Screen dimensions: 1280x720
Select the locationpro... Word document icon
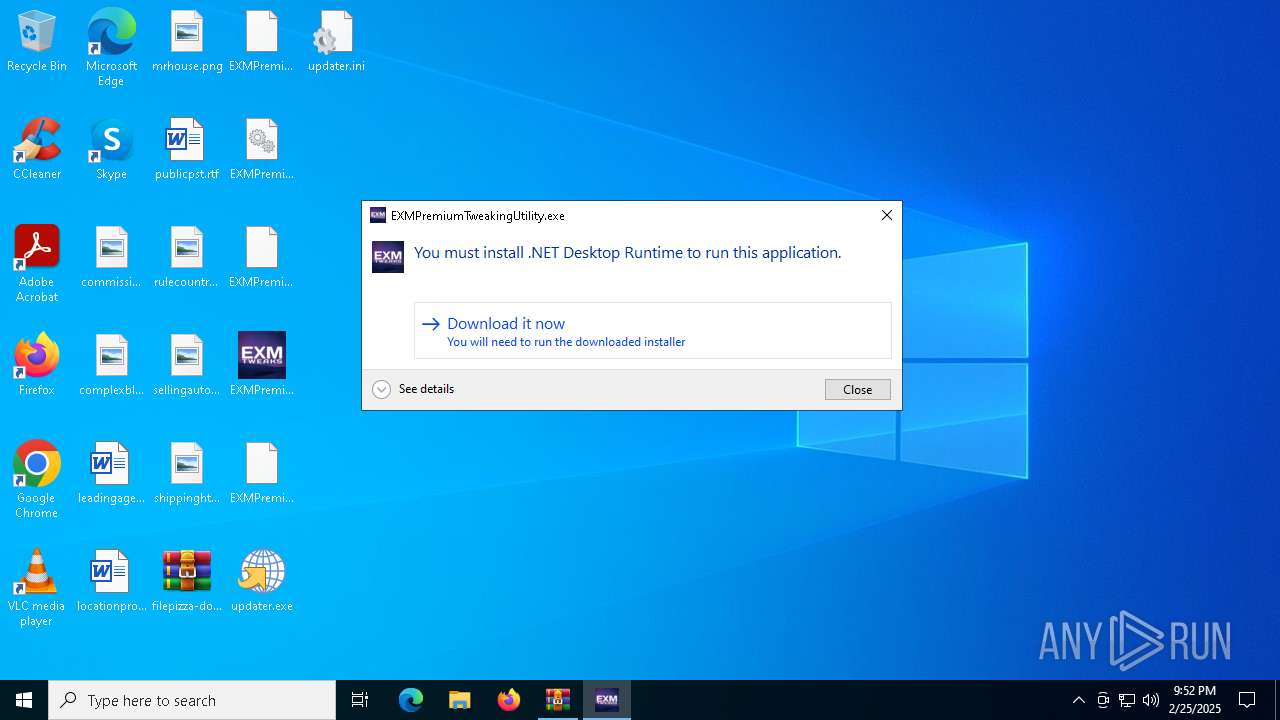click(x=111, y=581)
